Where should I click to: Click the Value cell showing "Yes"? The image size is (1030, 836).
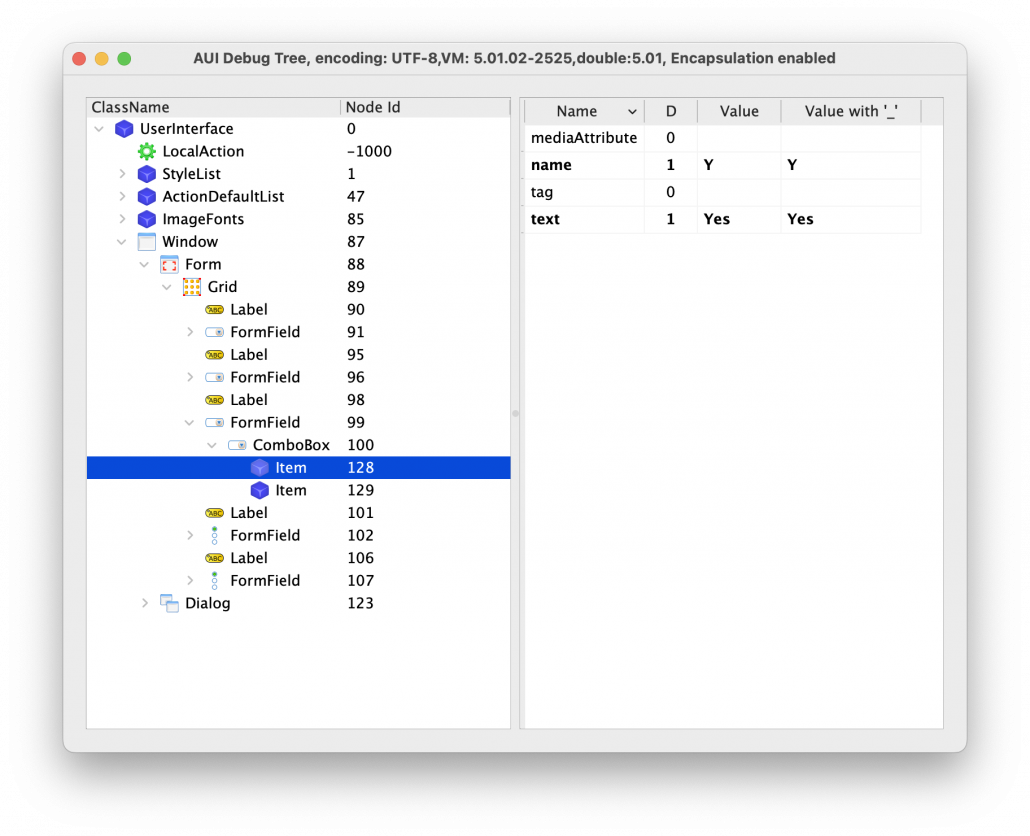tap(739, 219)
